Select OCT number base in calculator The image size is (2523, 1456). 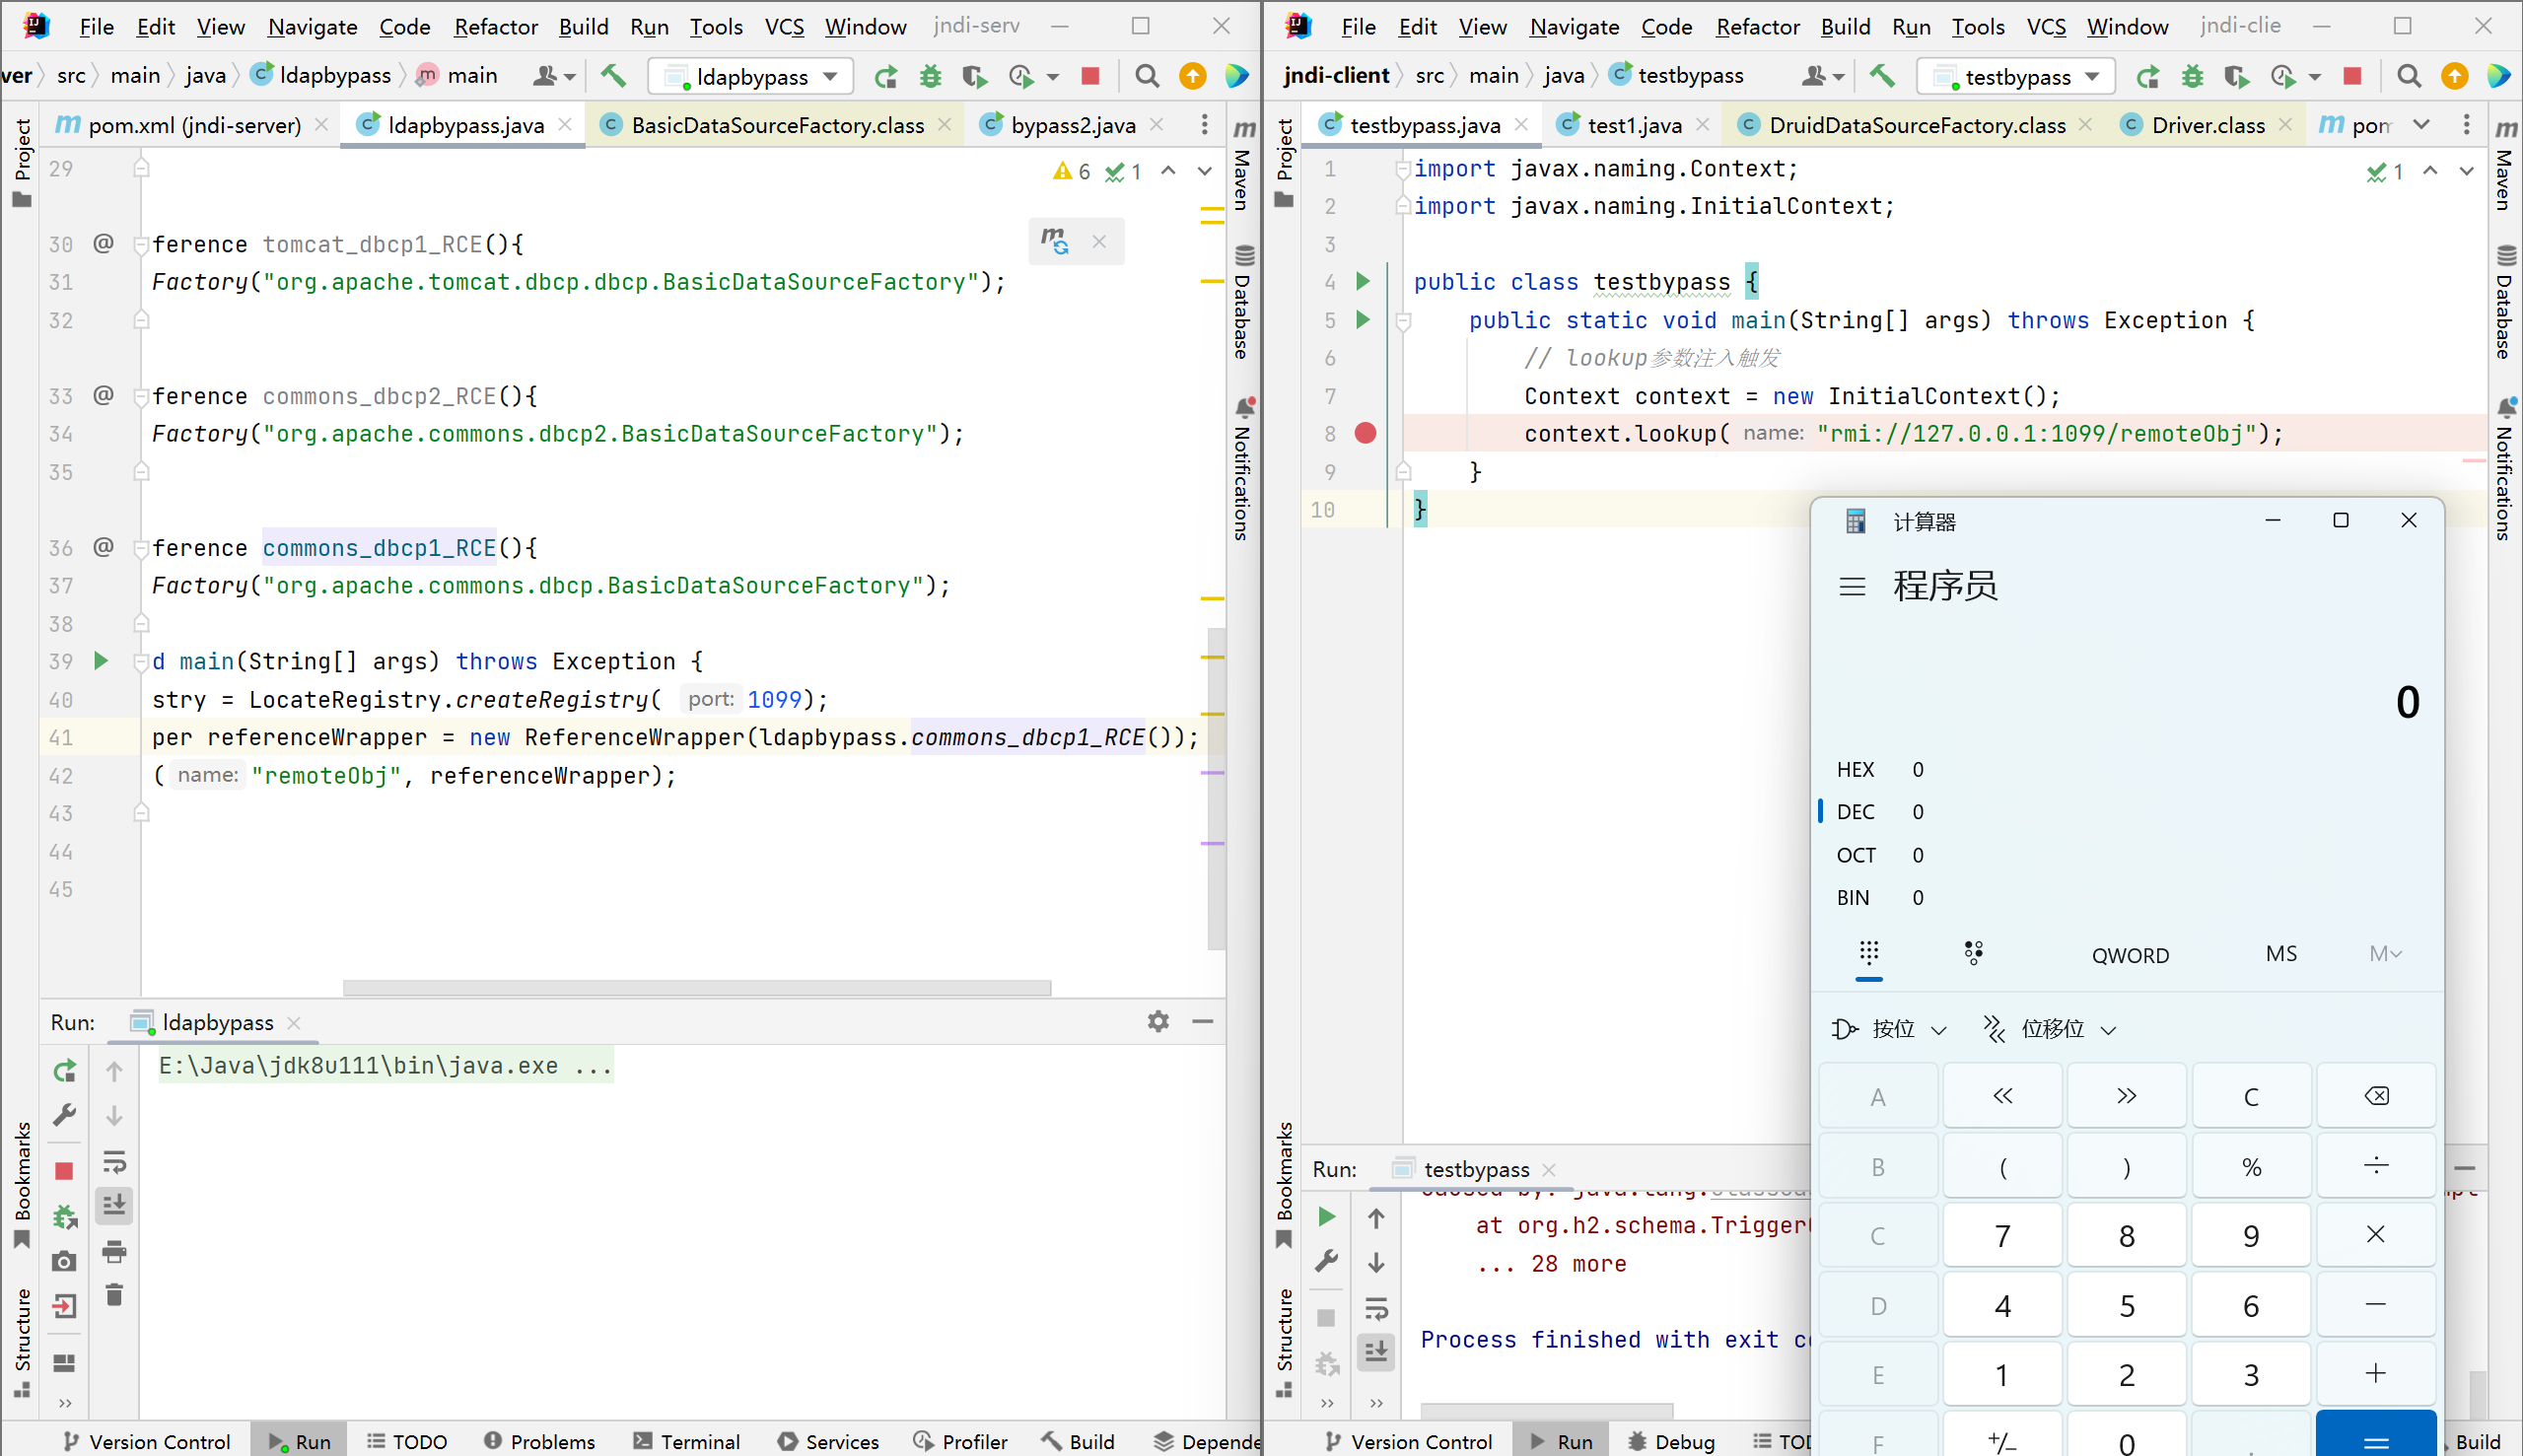coord(1880,855)
